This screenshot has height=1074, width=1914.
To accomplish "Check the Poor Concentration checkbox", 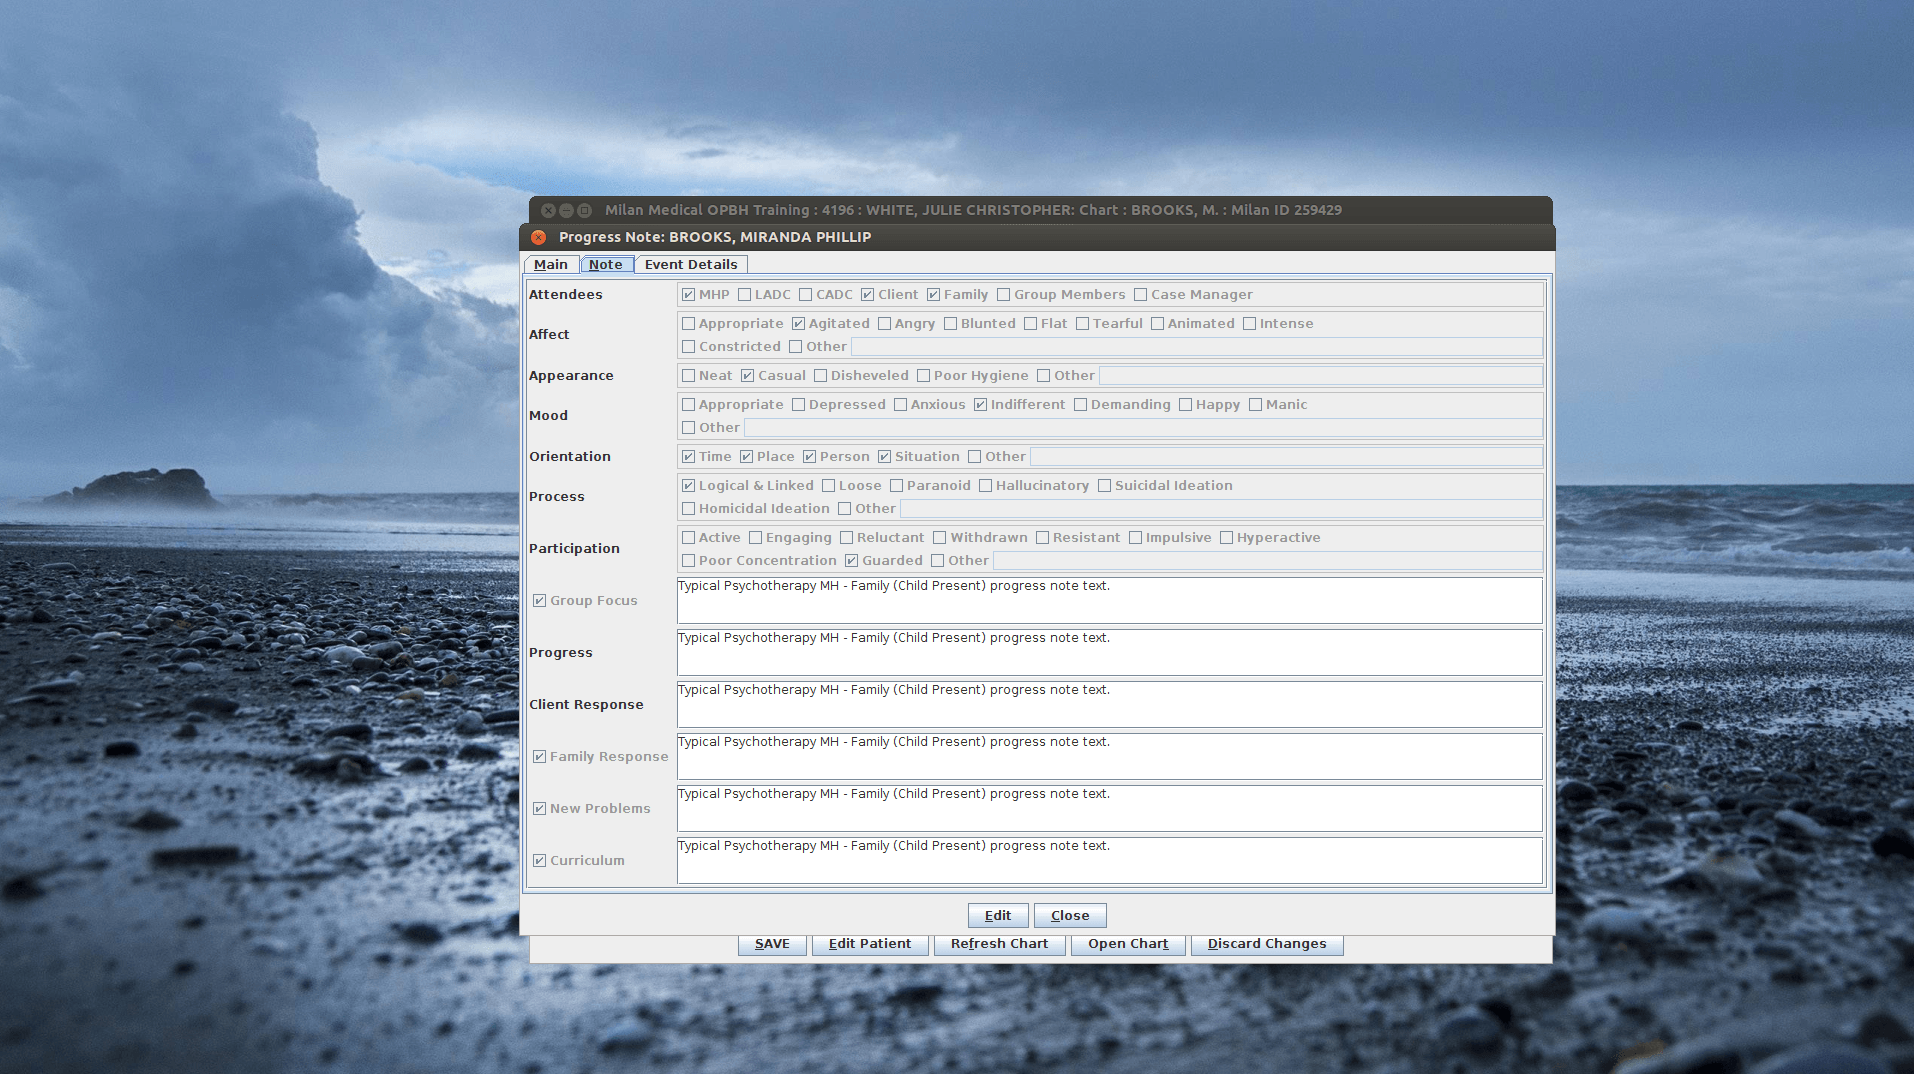I will point(688,560).
